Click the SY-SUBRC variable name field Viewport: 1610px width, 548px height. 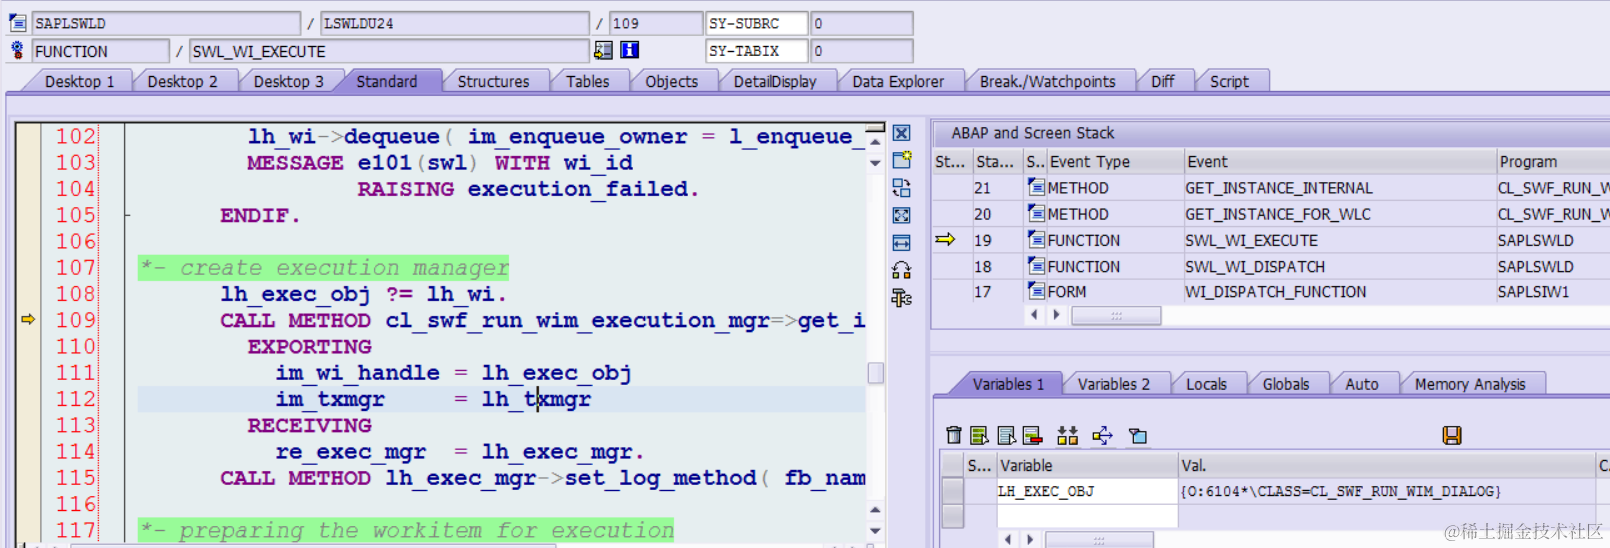pos(756,23)
